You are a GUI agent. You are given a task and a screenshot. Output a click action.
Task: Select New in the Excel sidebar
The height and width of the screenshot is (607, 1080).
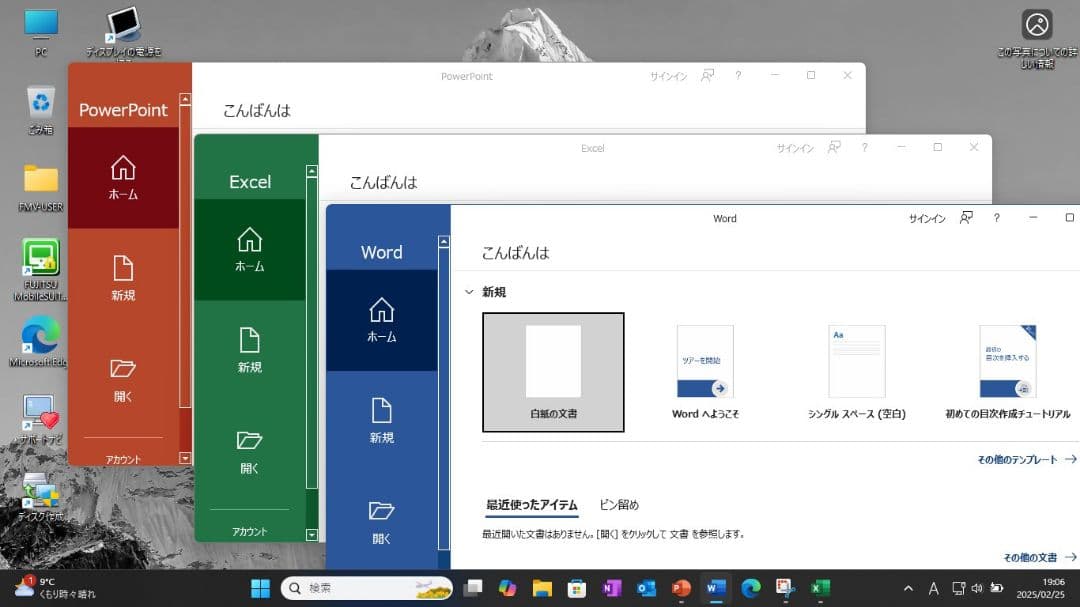pos(249,350)
